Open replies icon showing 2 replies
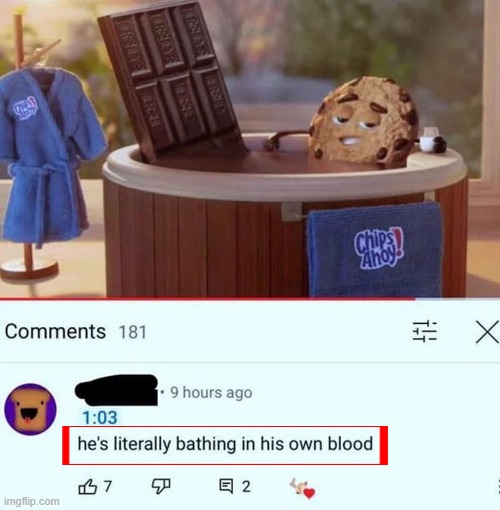500x510 pixels. click(226, 486)
